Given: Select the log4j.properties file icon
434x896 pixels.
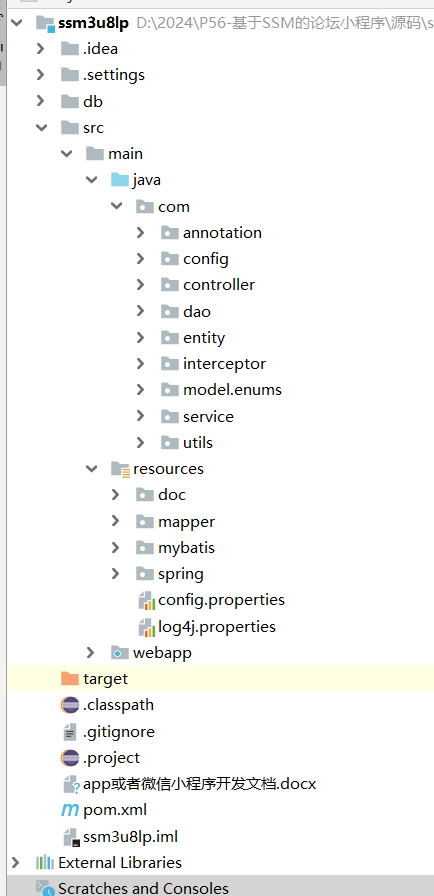Looking at the screenshot, I should [x=147, y=627].
